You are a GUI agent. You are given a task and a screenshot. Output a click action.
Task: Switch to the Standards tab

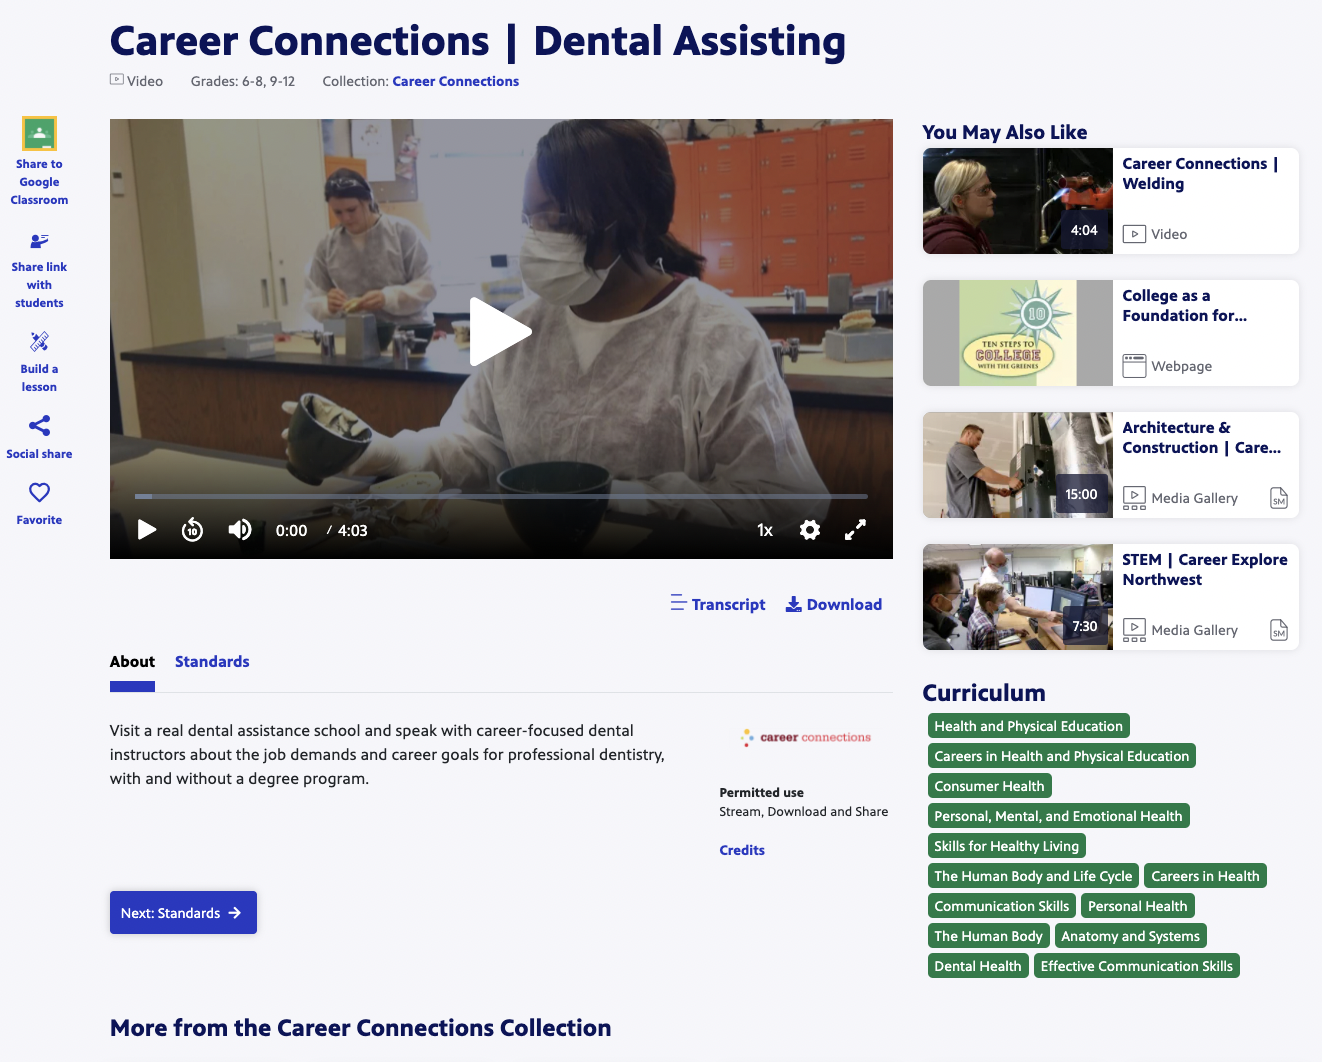click(212, 661)
